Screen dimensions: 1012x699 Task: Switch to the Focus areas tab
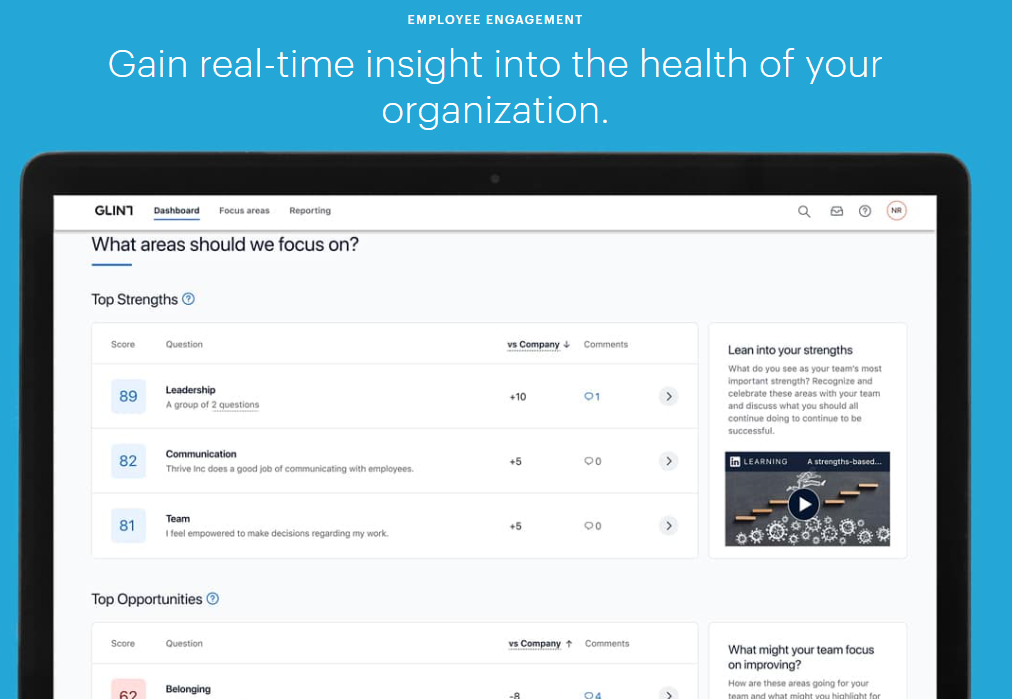coord(244,210)
